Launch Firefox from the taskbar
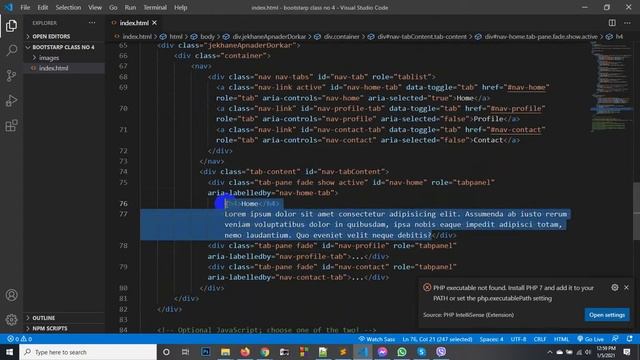The width and height of the screenshot is (640, 360). [x=245, y=352]
